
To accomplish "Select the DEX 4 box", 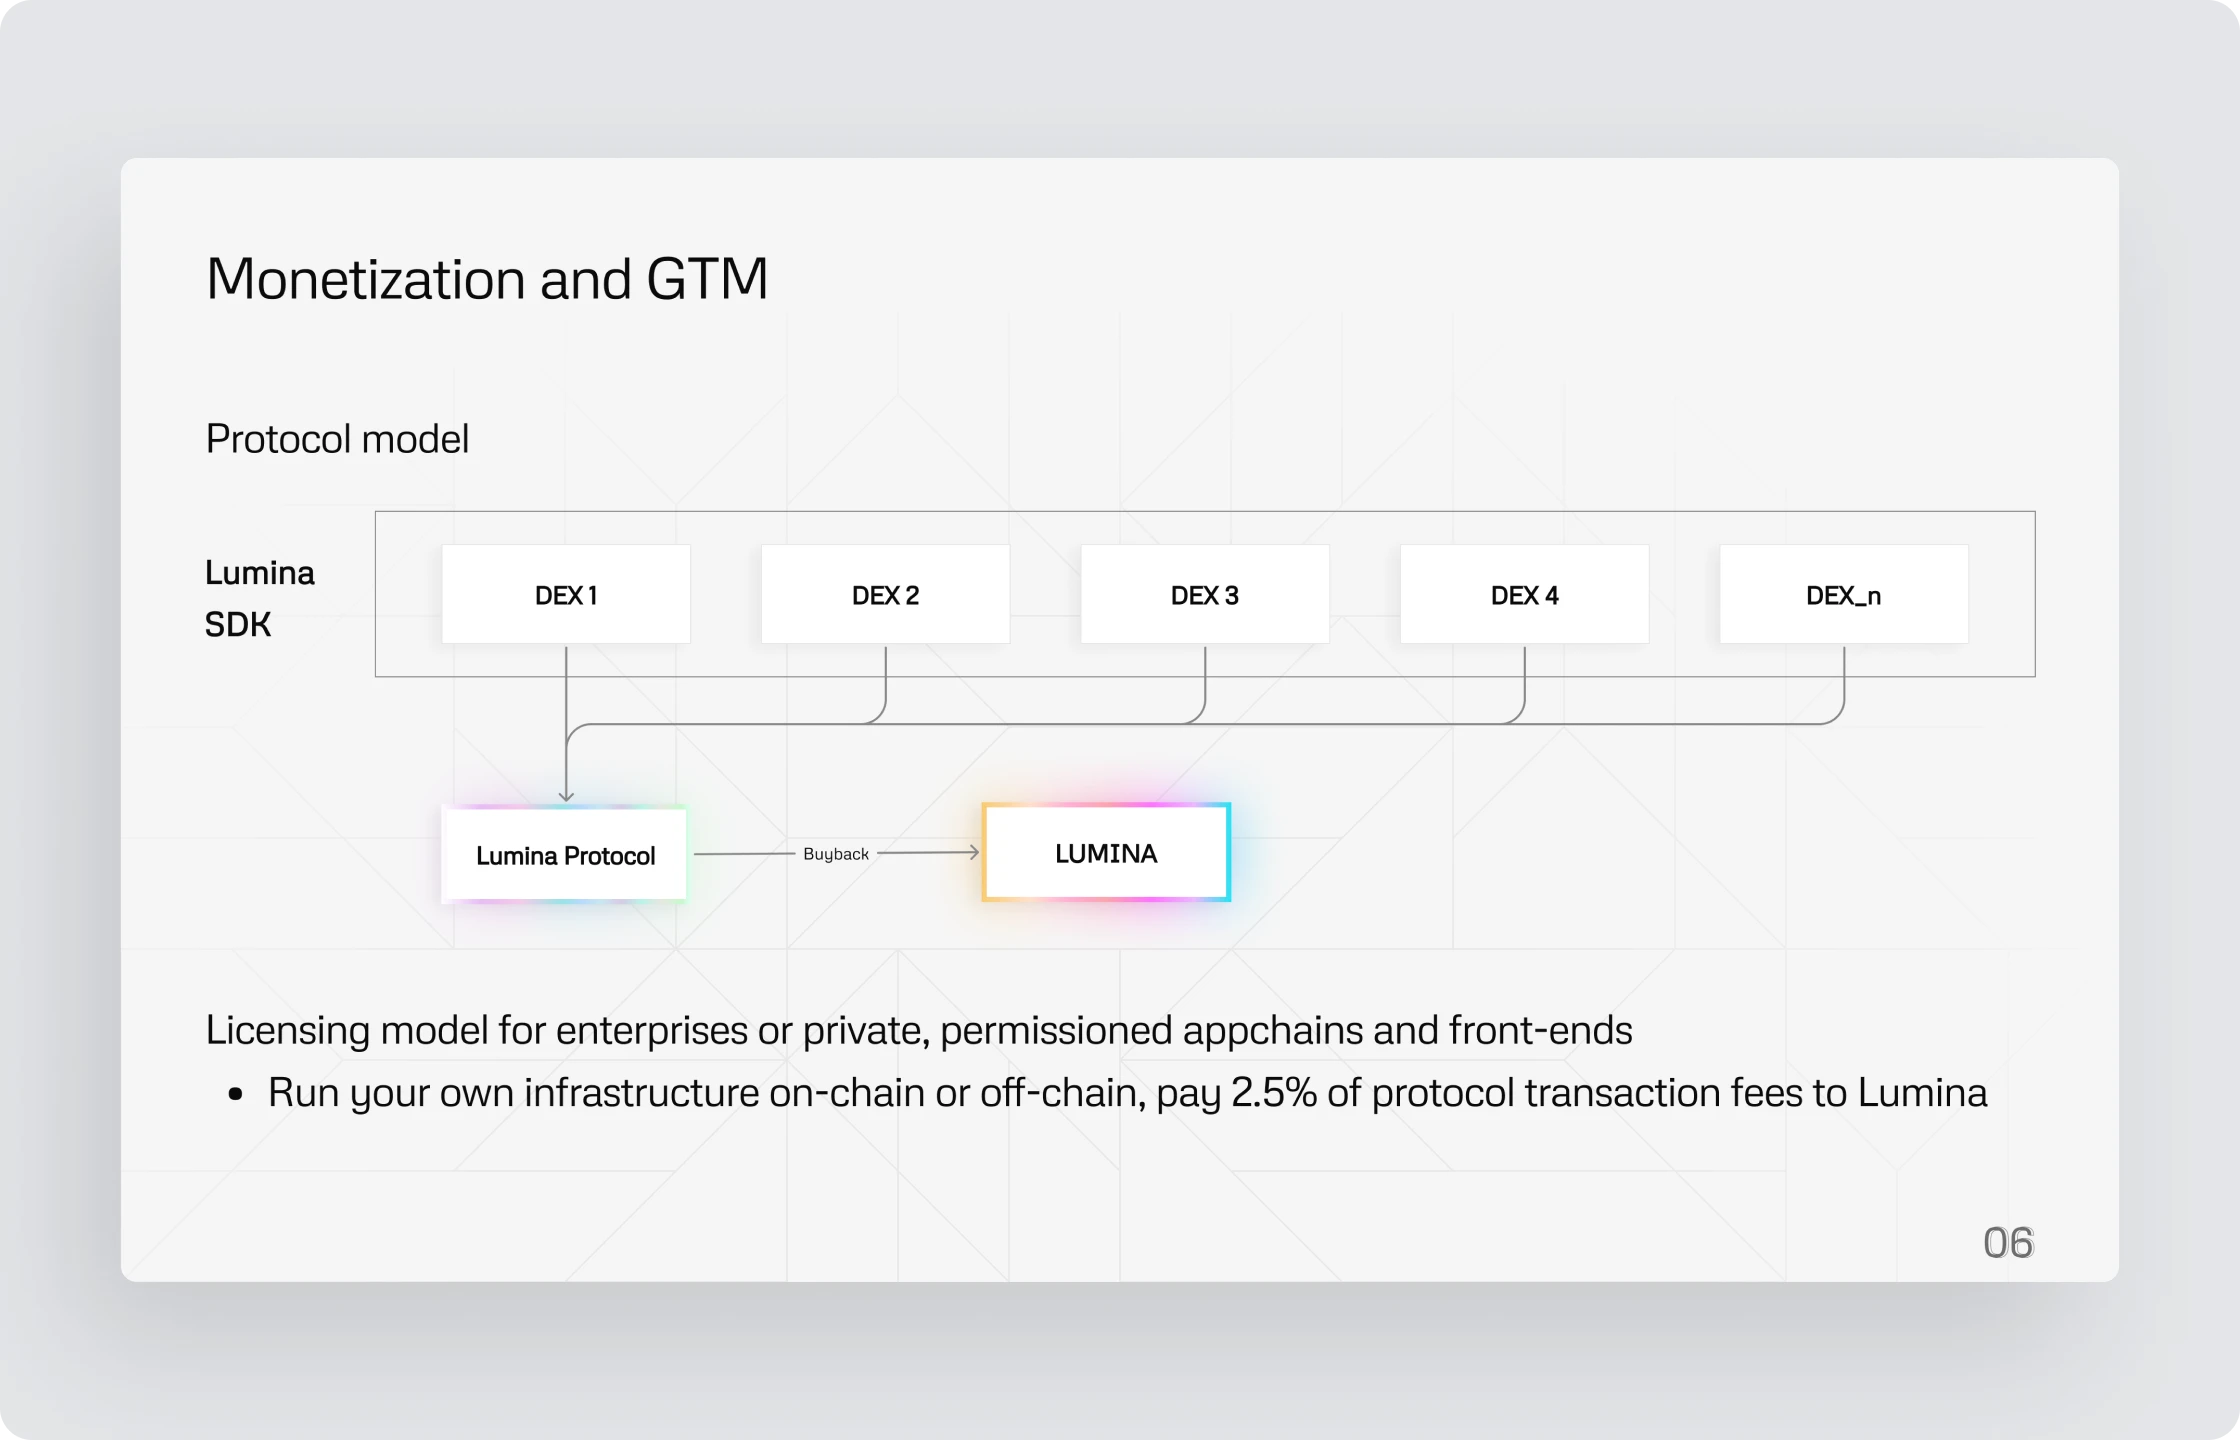I will pos(1524,595).
